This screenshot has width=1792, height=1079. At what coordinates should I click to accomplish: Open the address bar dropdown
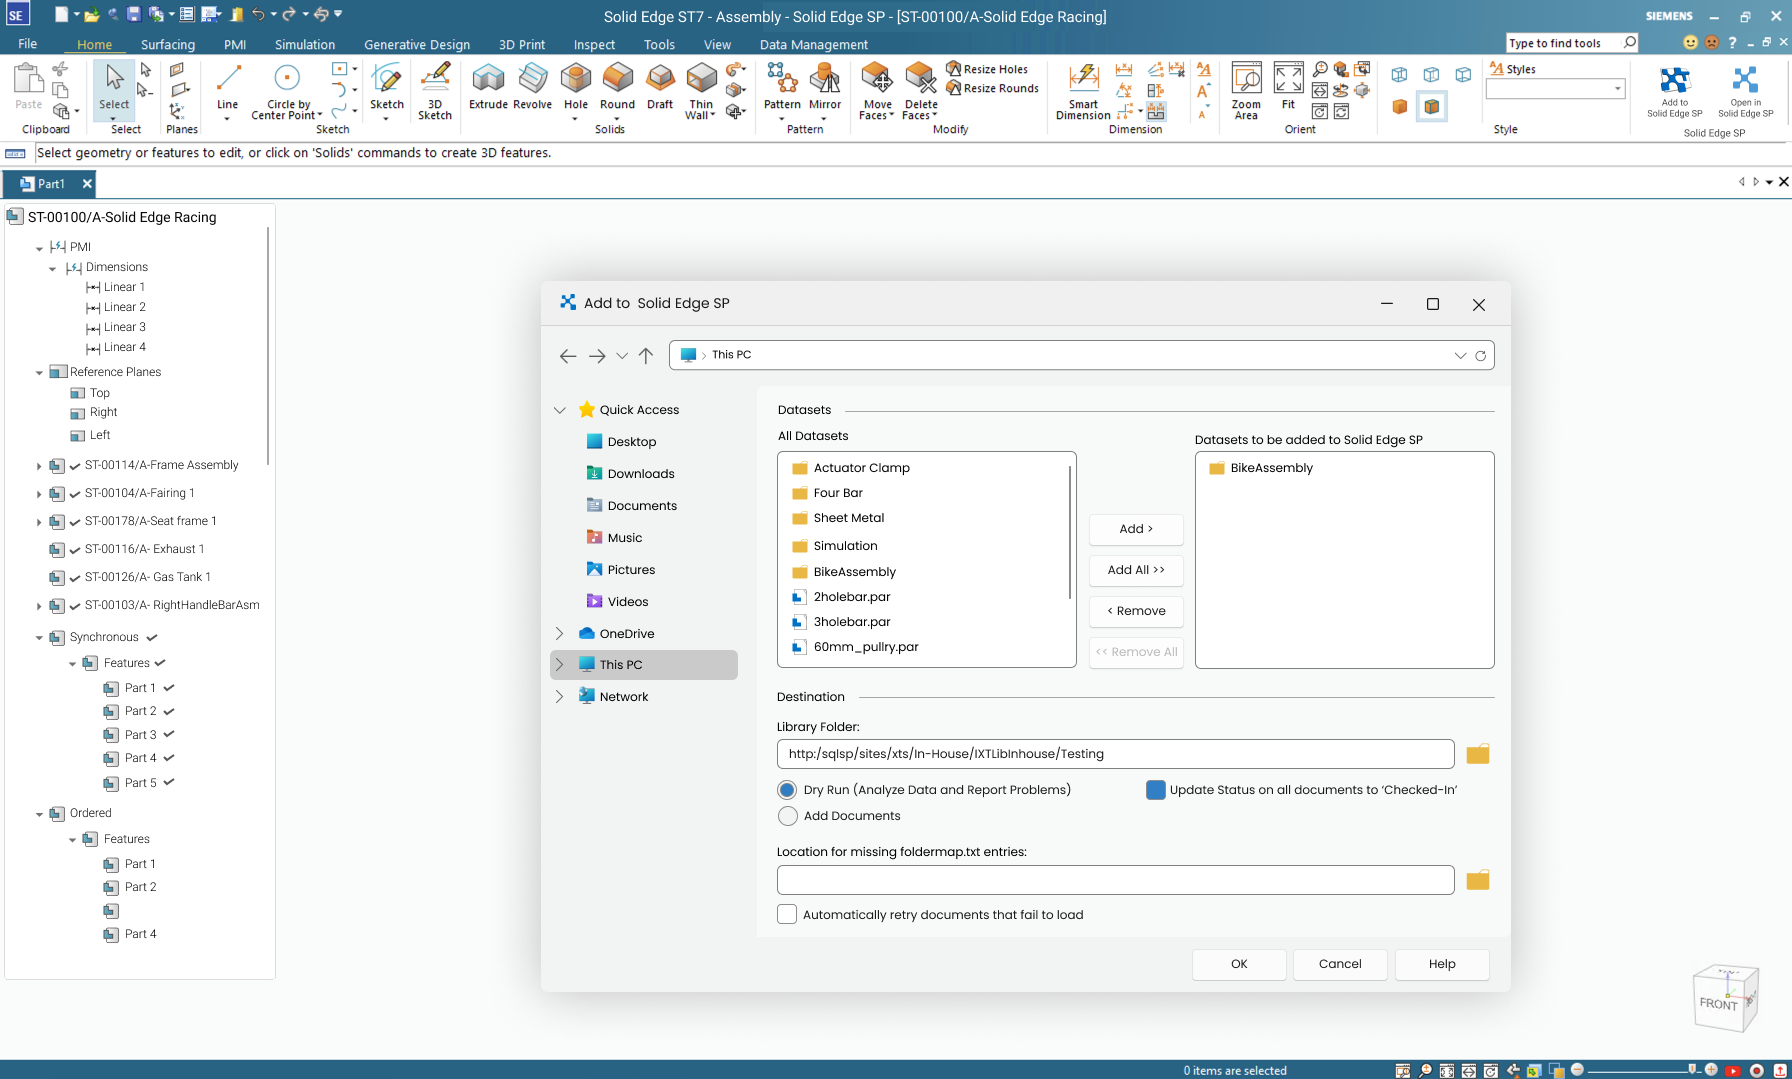pyautogui.click(x=1460, y=355)
